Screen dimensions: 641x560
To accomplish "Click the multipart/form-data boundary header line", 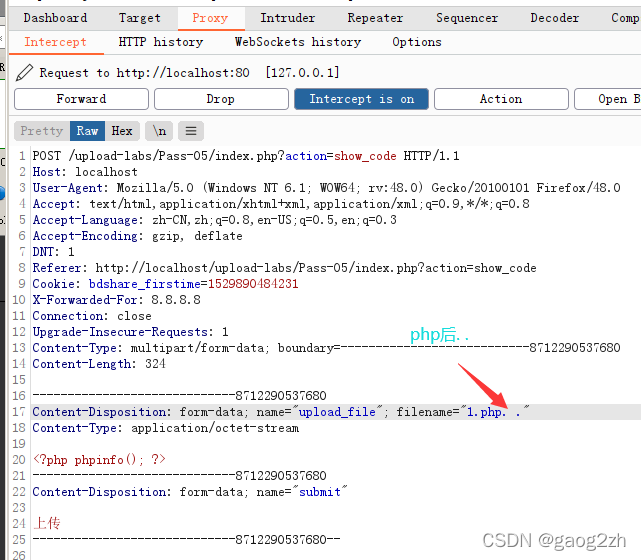I will tap(326, 348).
